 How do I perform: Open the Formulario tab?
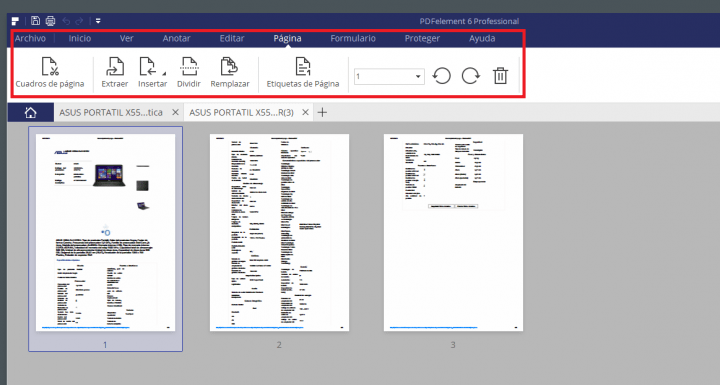point(353,39)
